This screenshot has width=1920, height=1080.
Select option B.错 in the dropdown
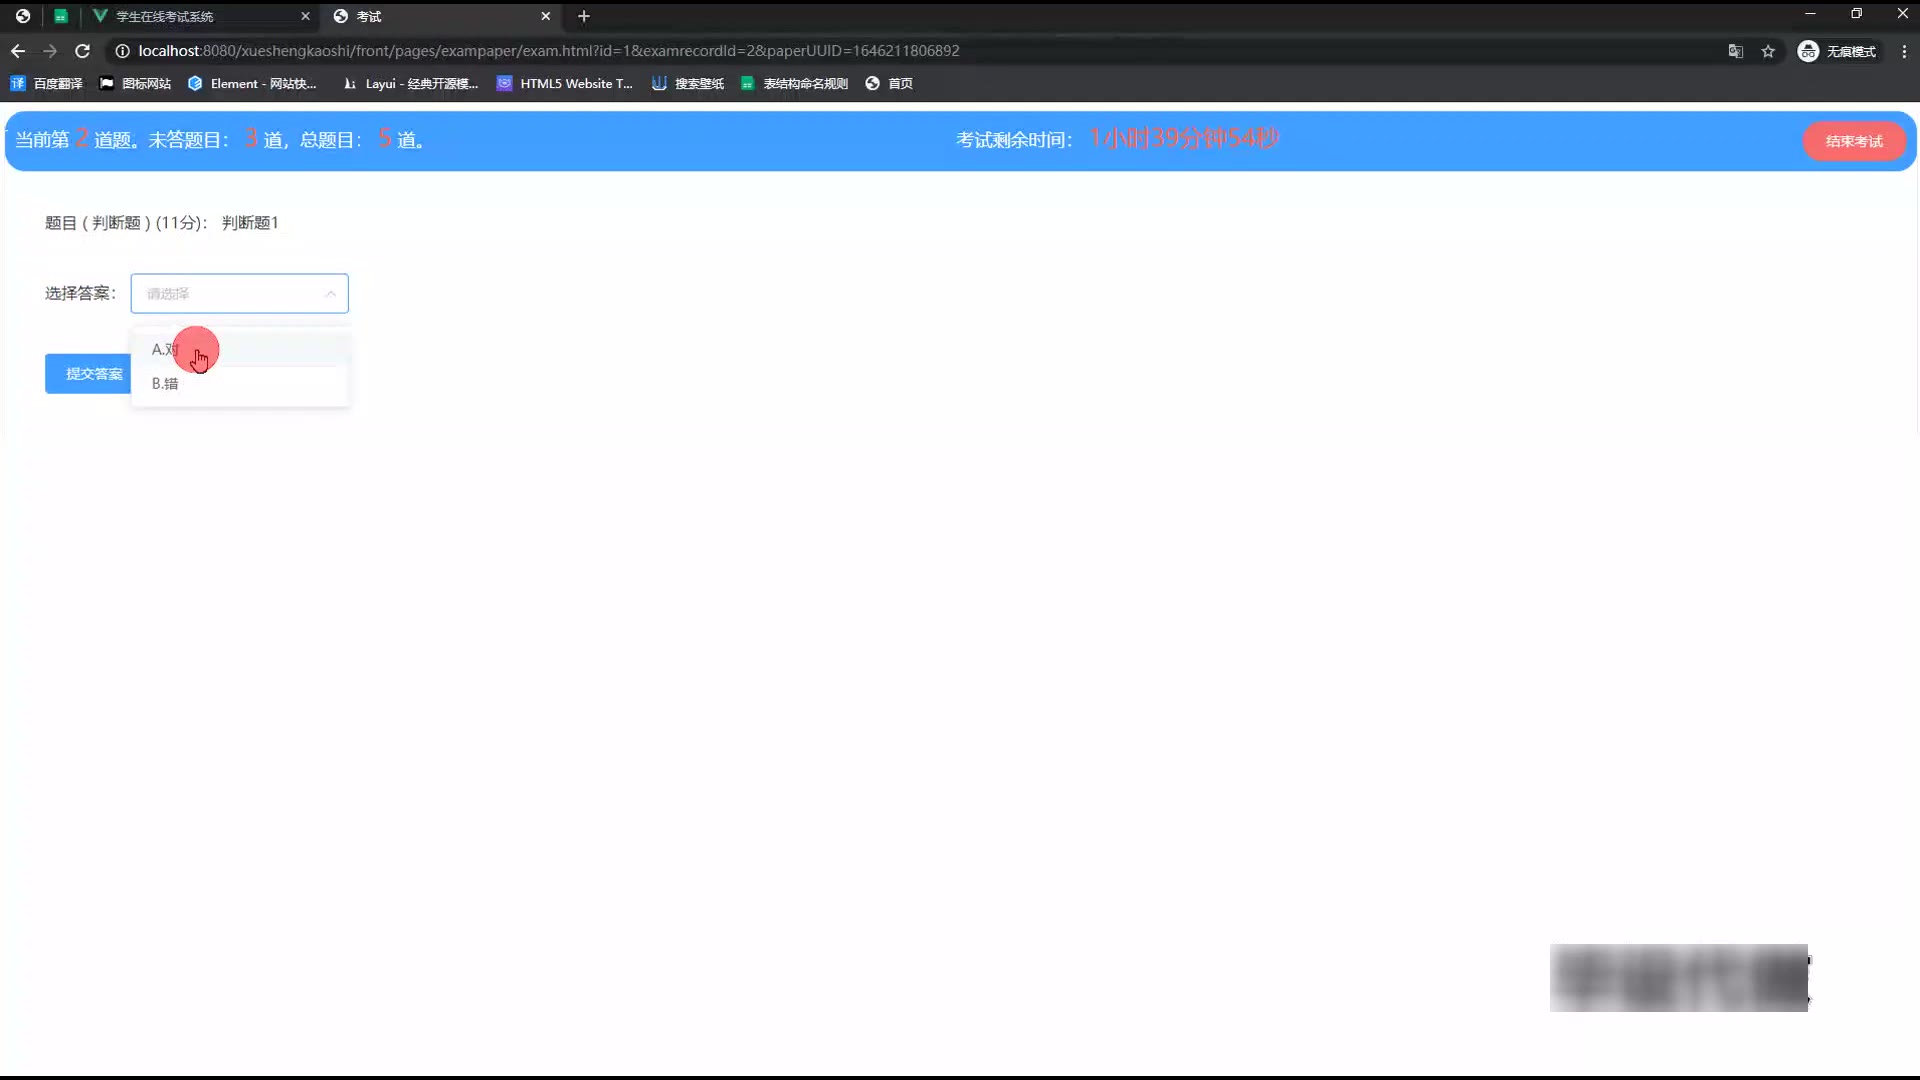[x=166, y=384]
